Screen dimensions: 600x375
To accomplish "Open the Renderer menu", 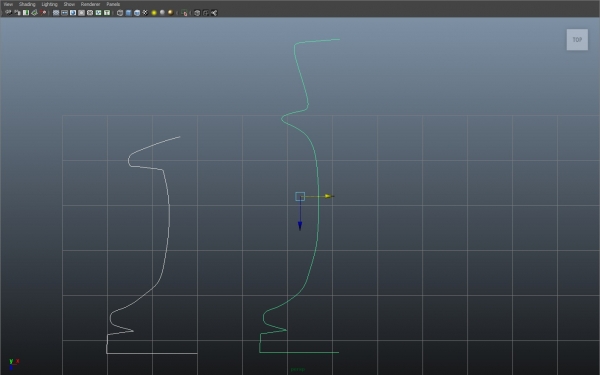I will click(x=90, y=4).
